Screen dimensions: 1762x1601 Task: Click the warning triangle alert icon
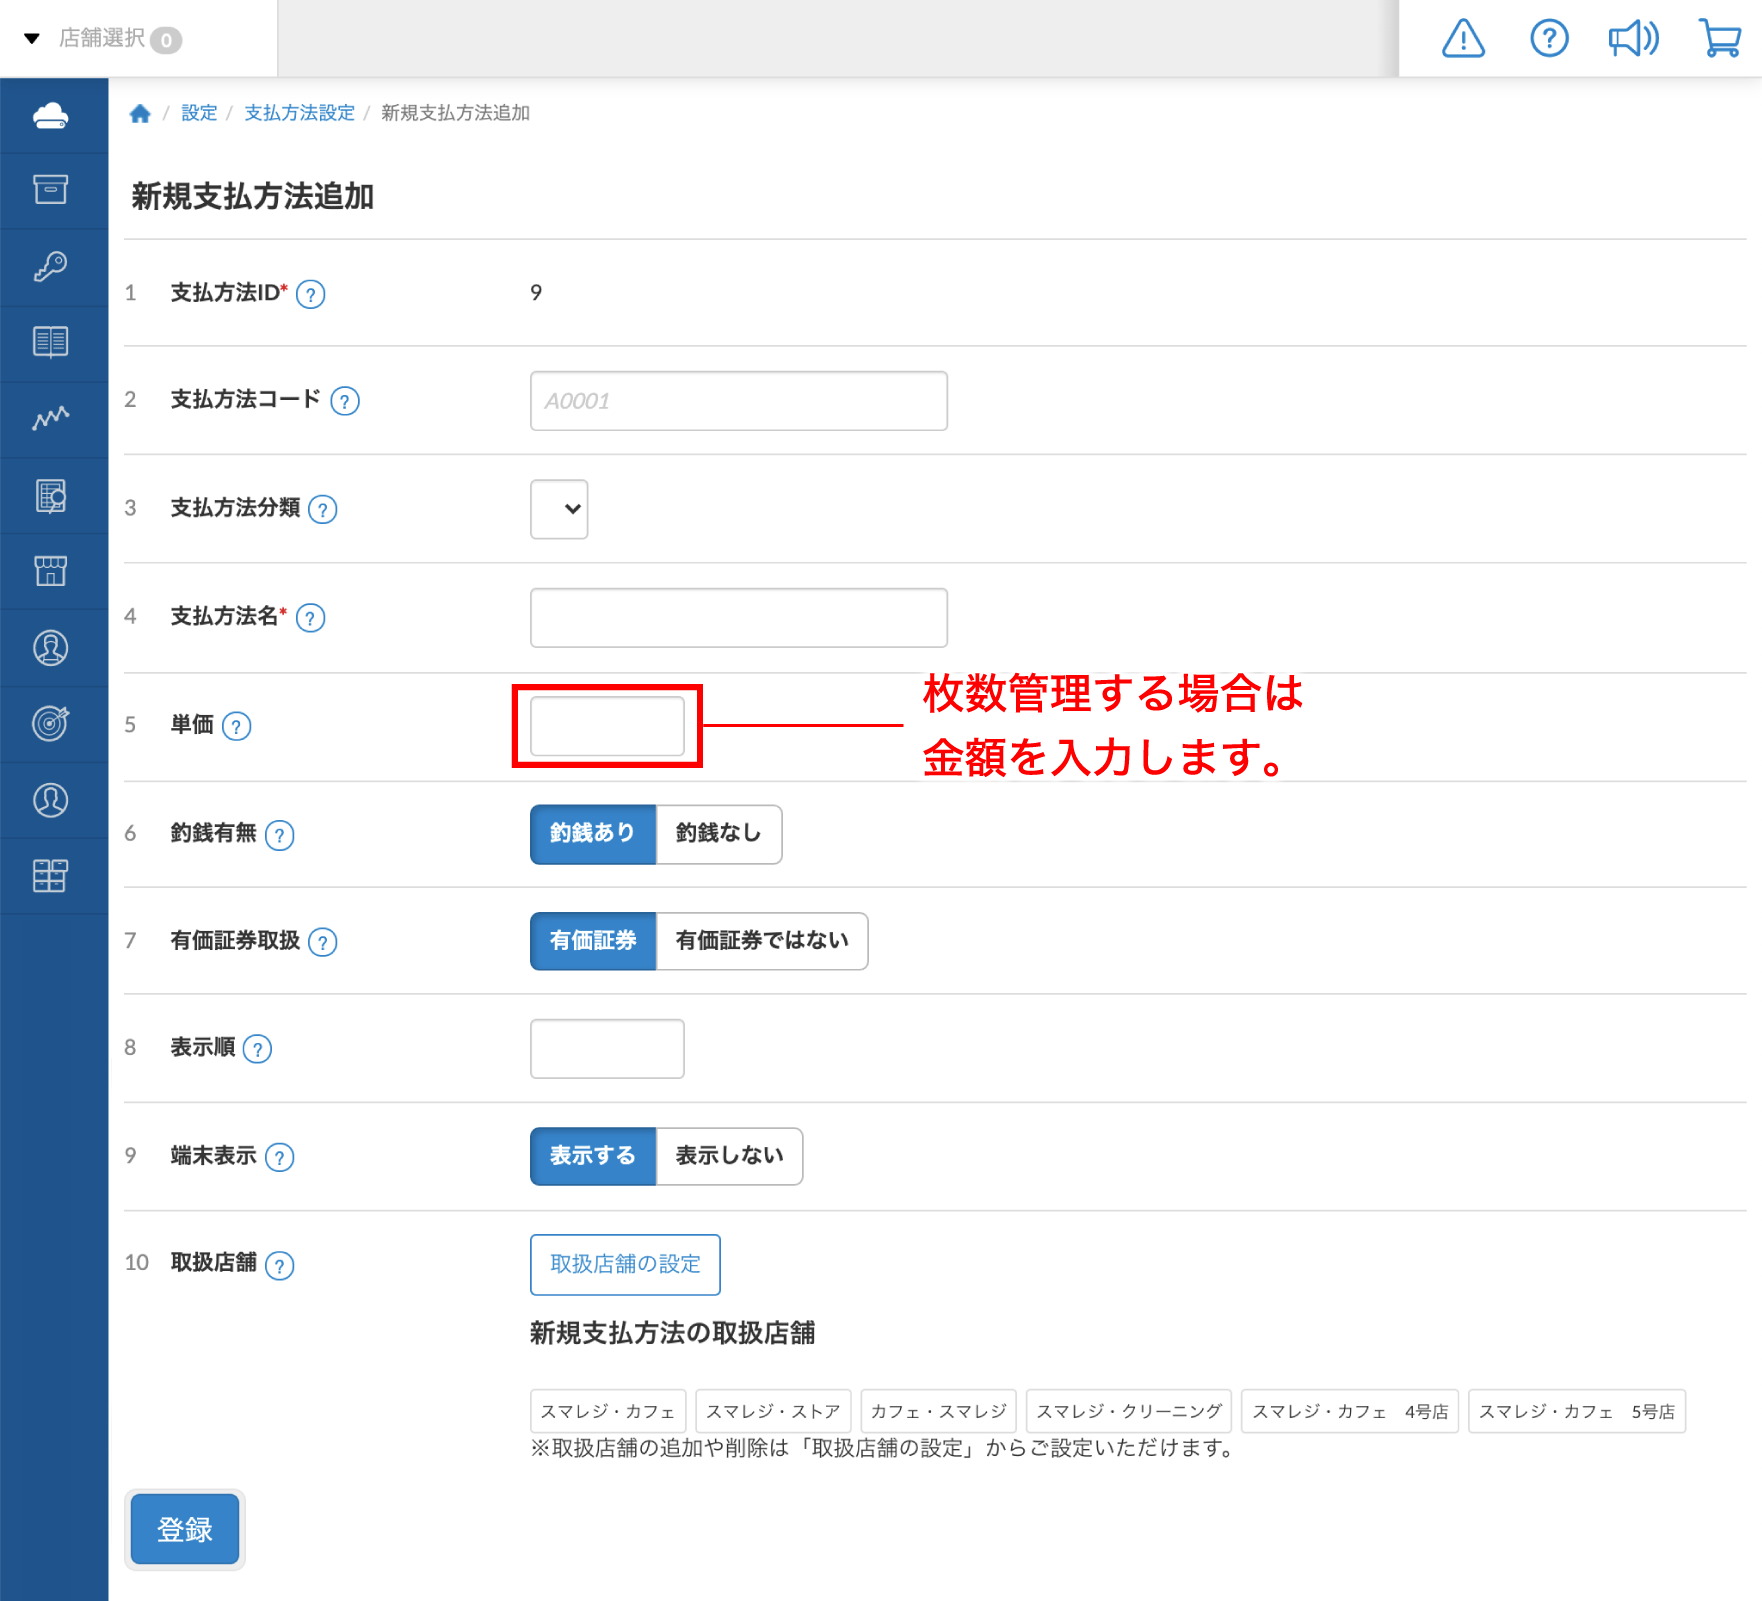1463,39
